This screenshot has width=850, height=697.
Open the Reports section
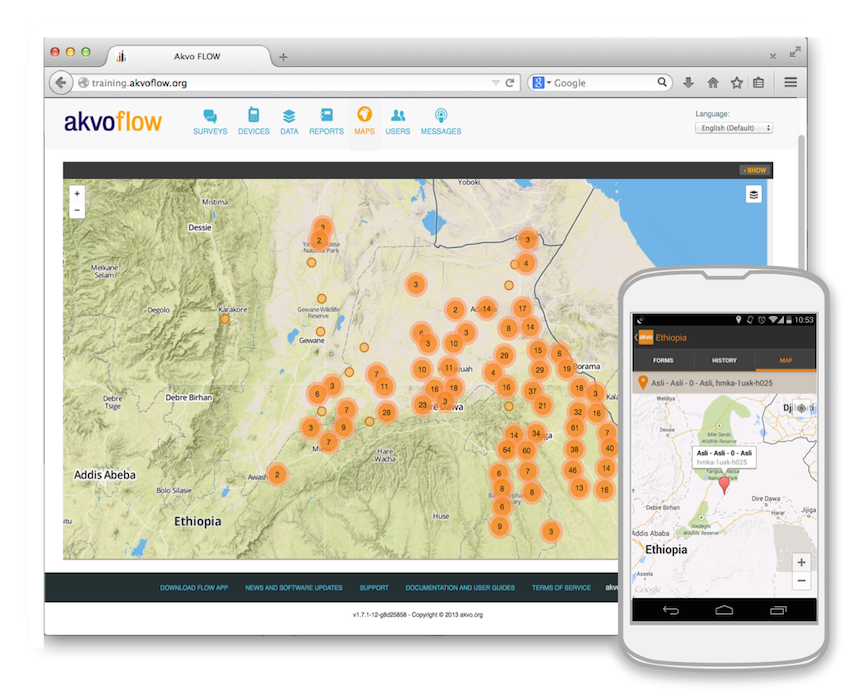(326, 122)
